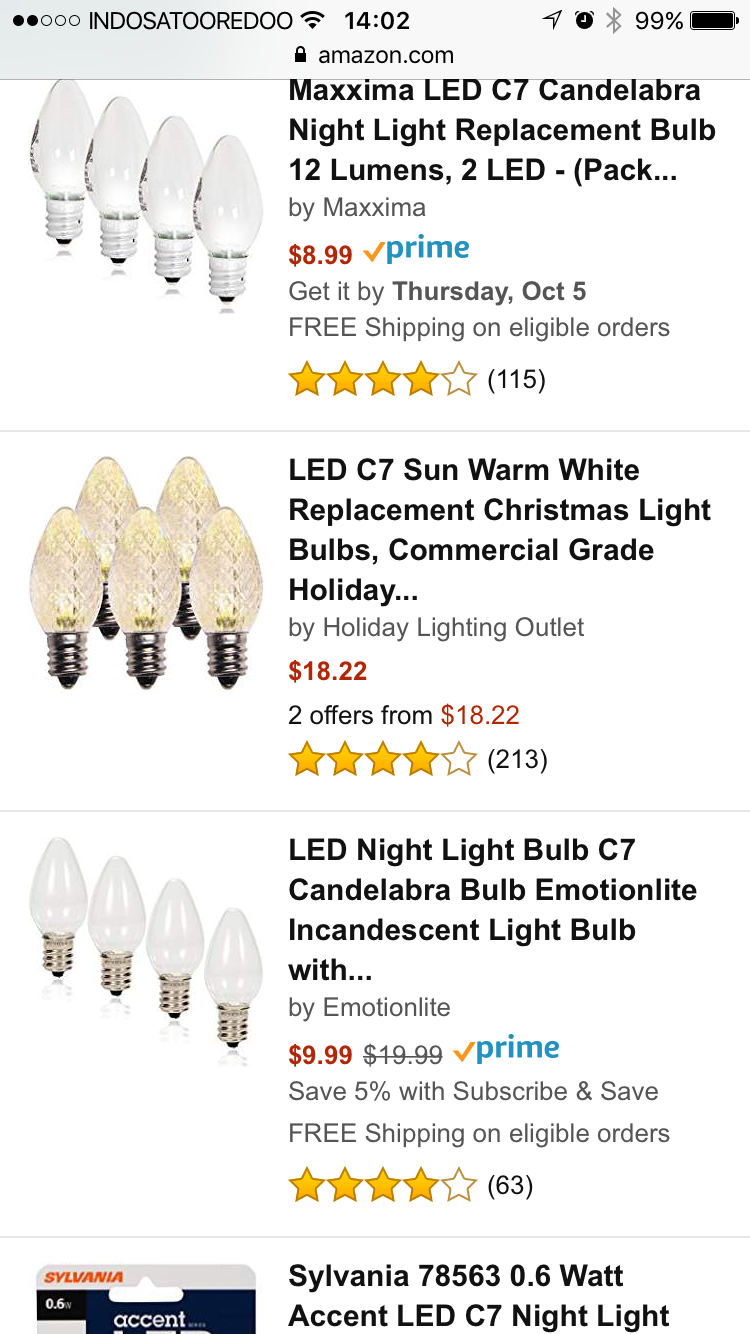Tap the Prime badge next to $8.99

click(416, 251)
